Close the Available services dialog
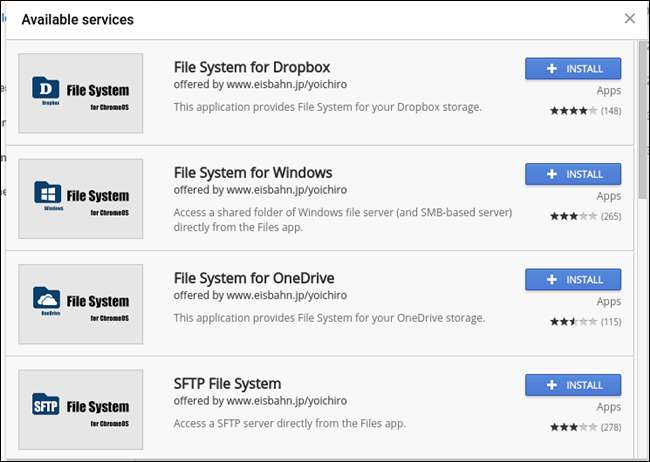The height and width of the screenshot is (462, 650). (629, 18)
